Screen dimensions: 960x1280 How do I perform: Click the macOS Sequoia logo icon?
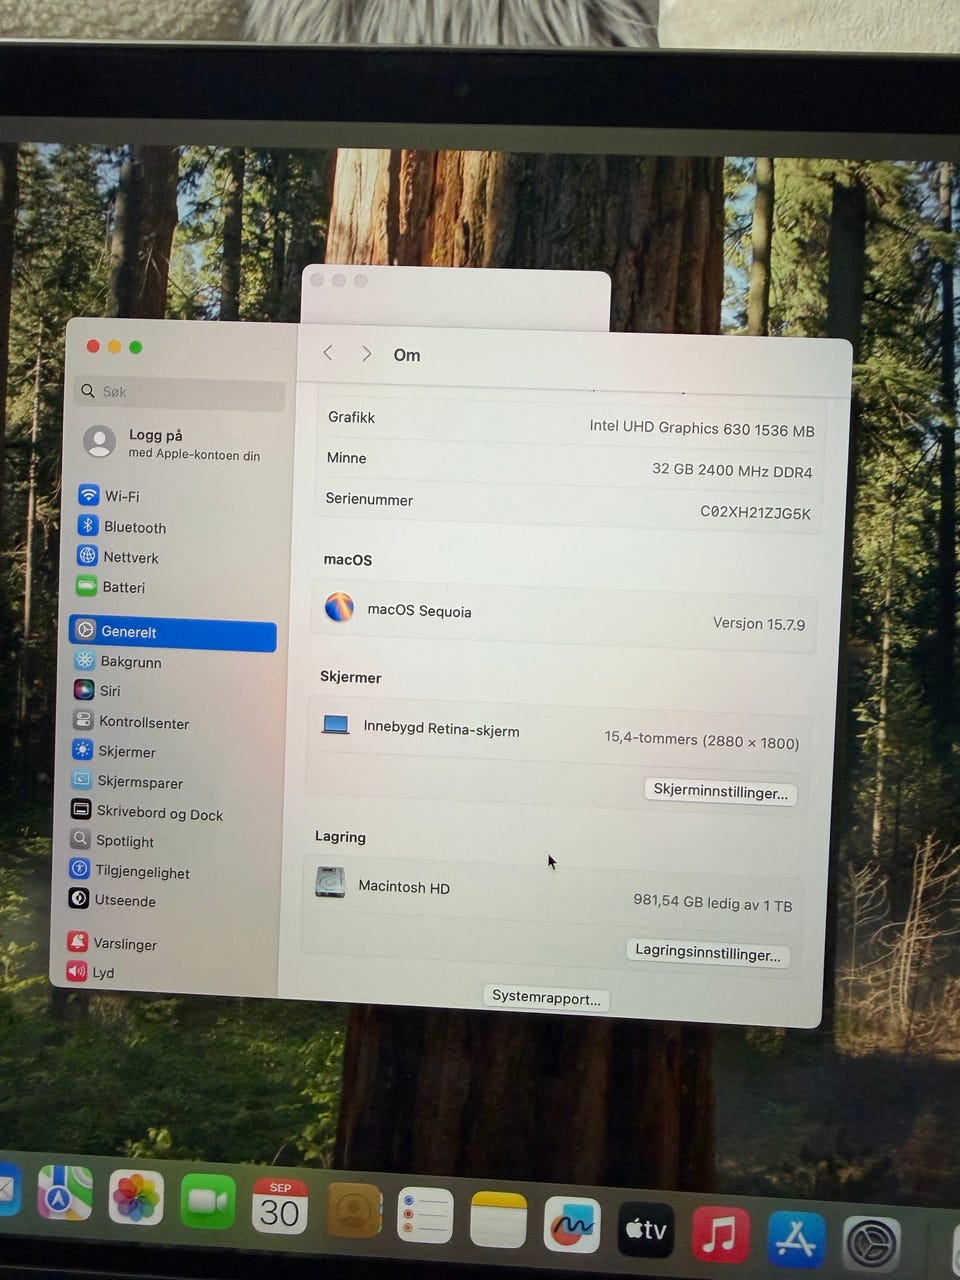click(x=339, y=607)
